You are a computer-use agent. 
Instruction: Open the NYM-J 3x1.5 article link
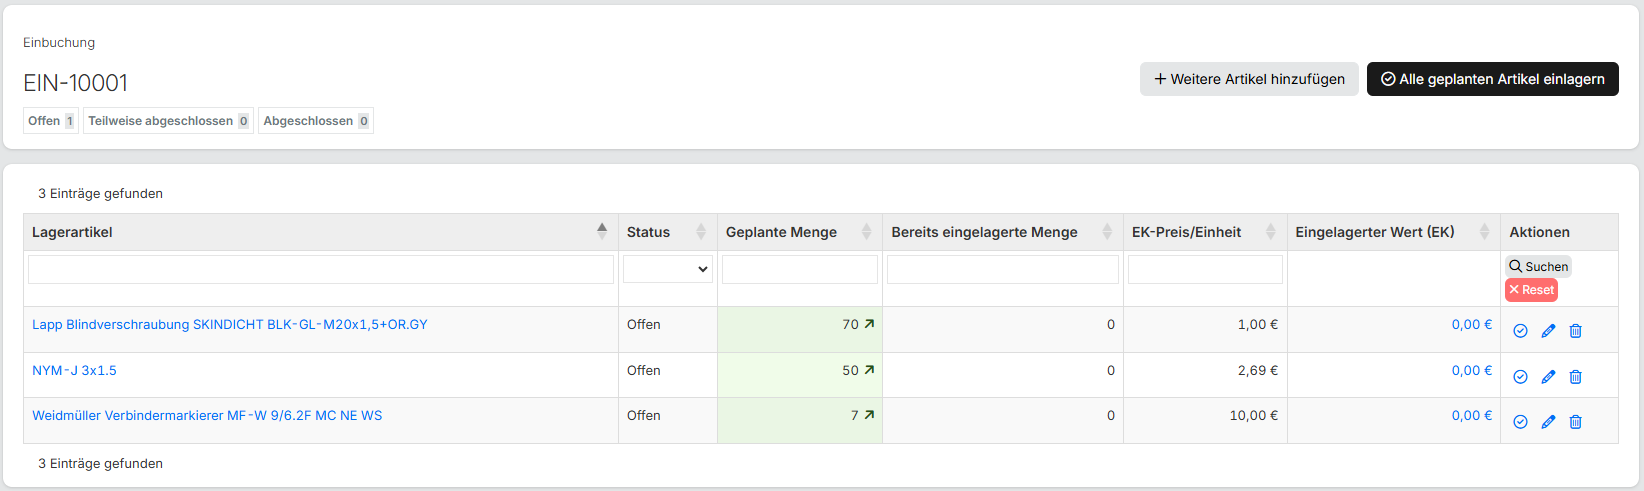tap(74, 370)
